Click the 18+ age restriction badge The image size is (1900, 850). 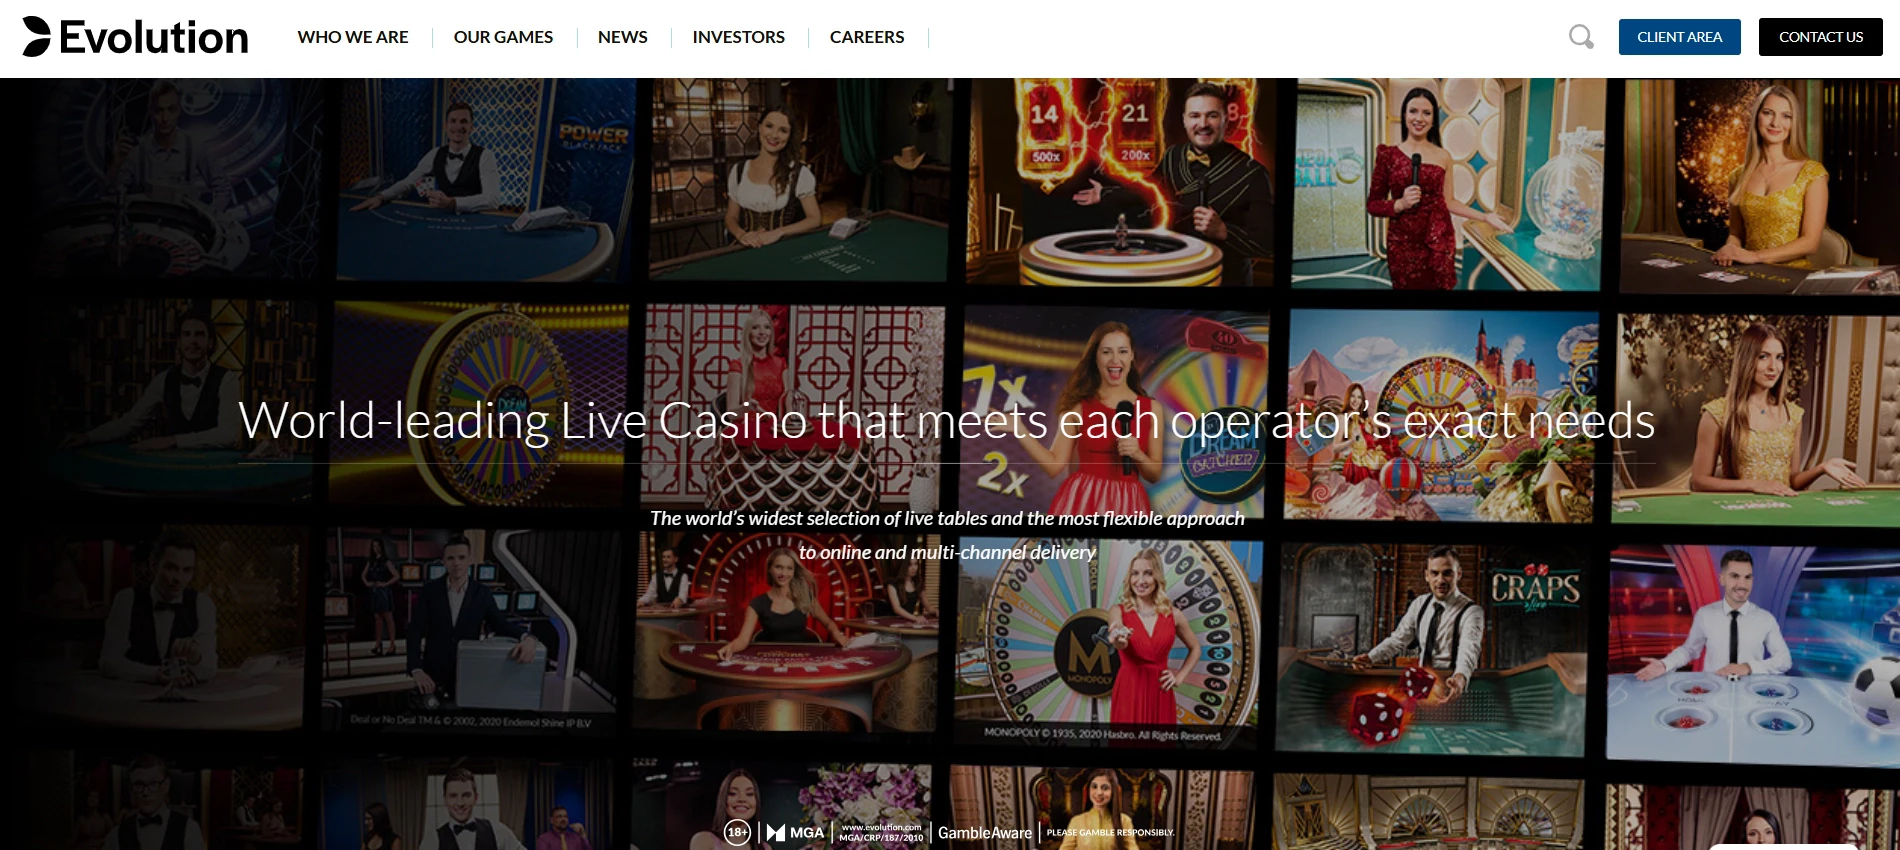coord(737,832)
